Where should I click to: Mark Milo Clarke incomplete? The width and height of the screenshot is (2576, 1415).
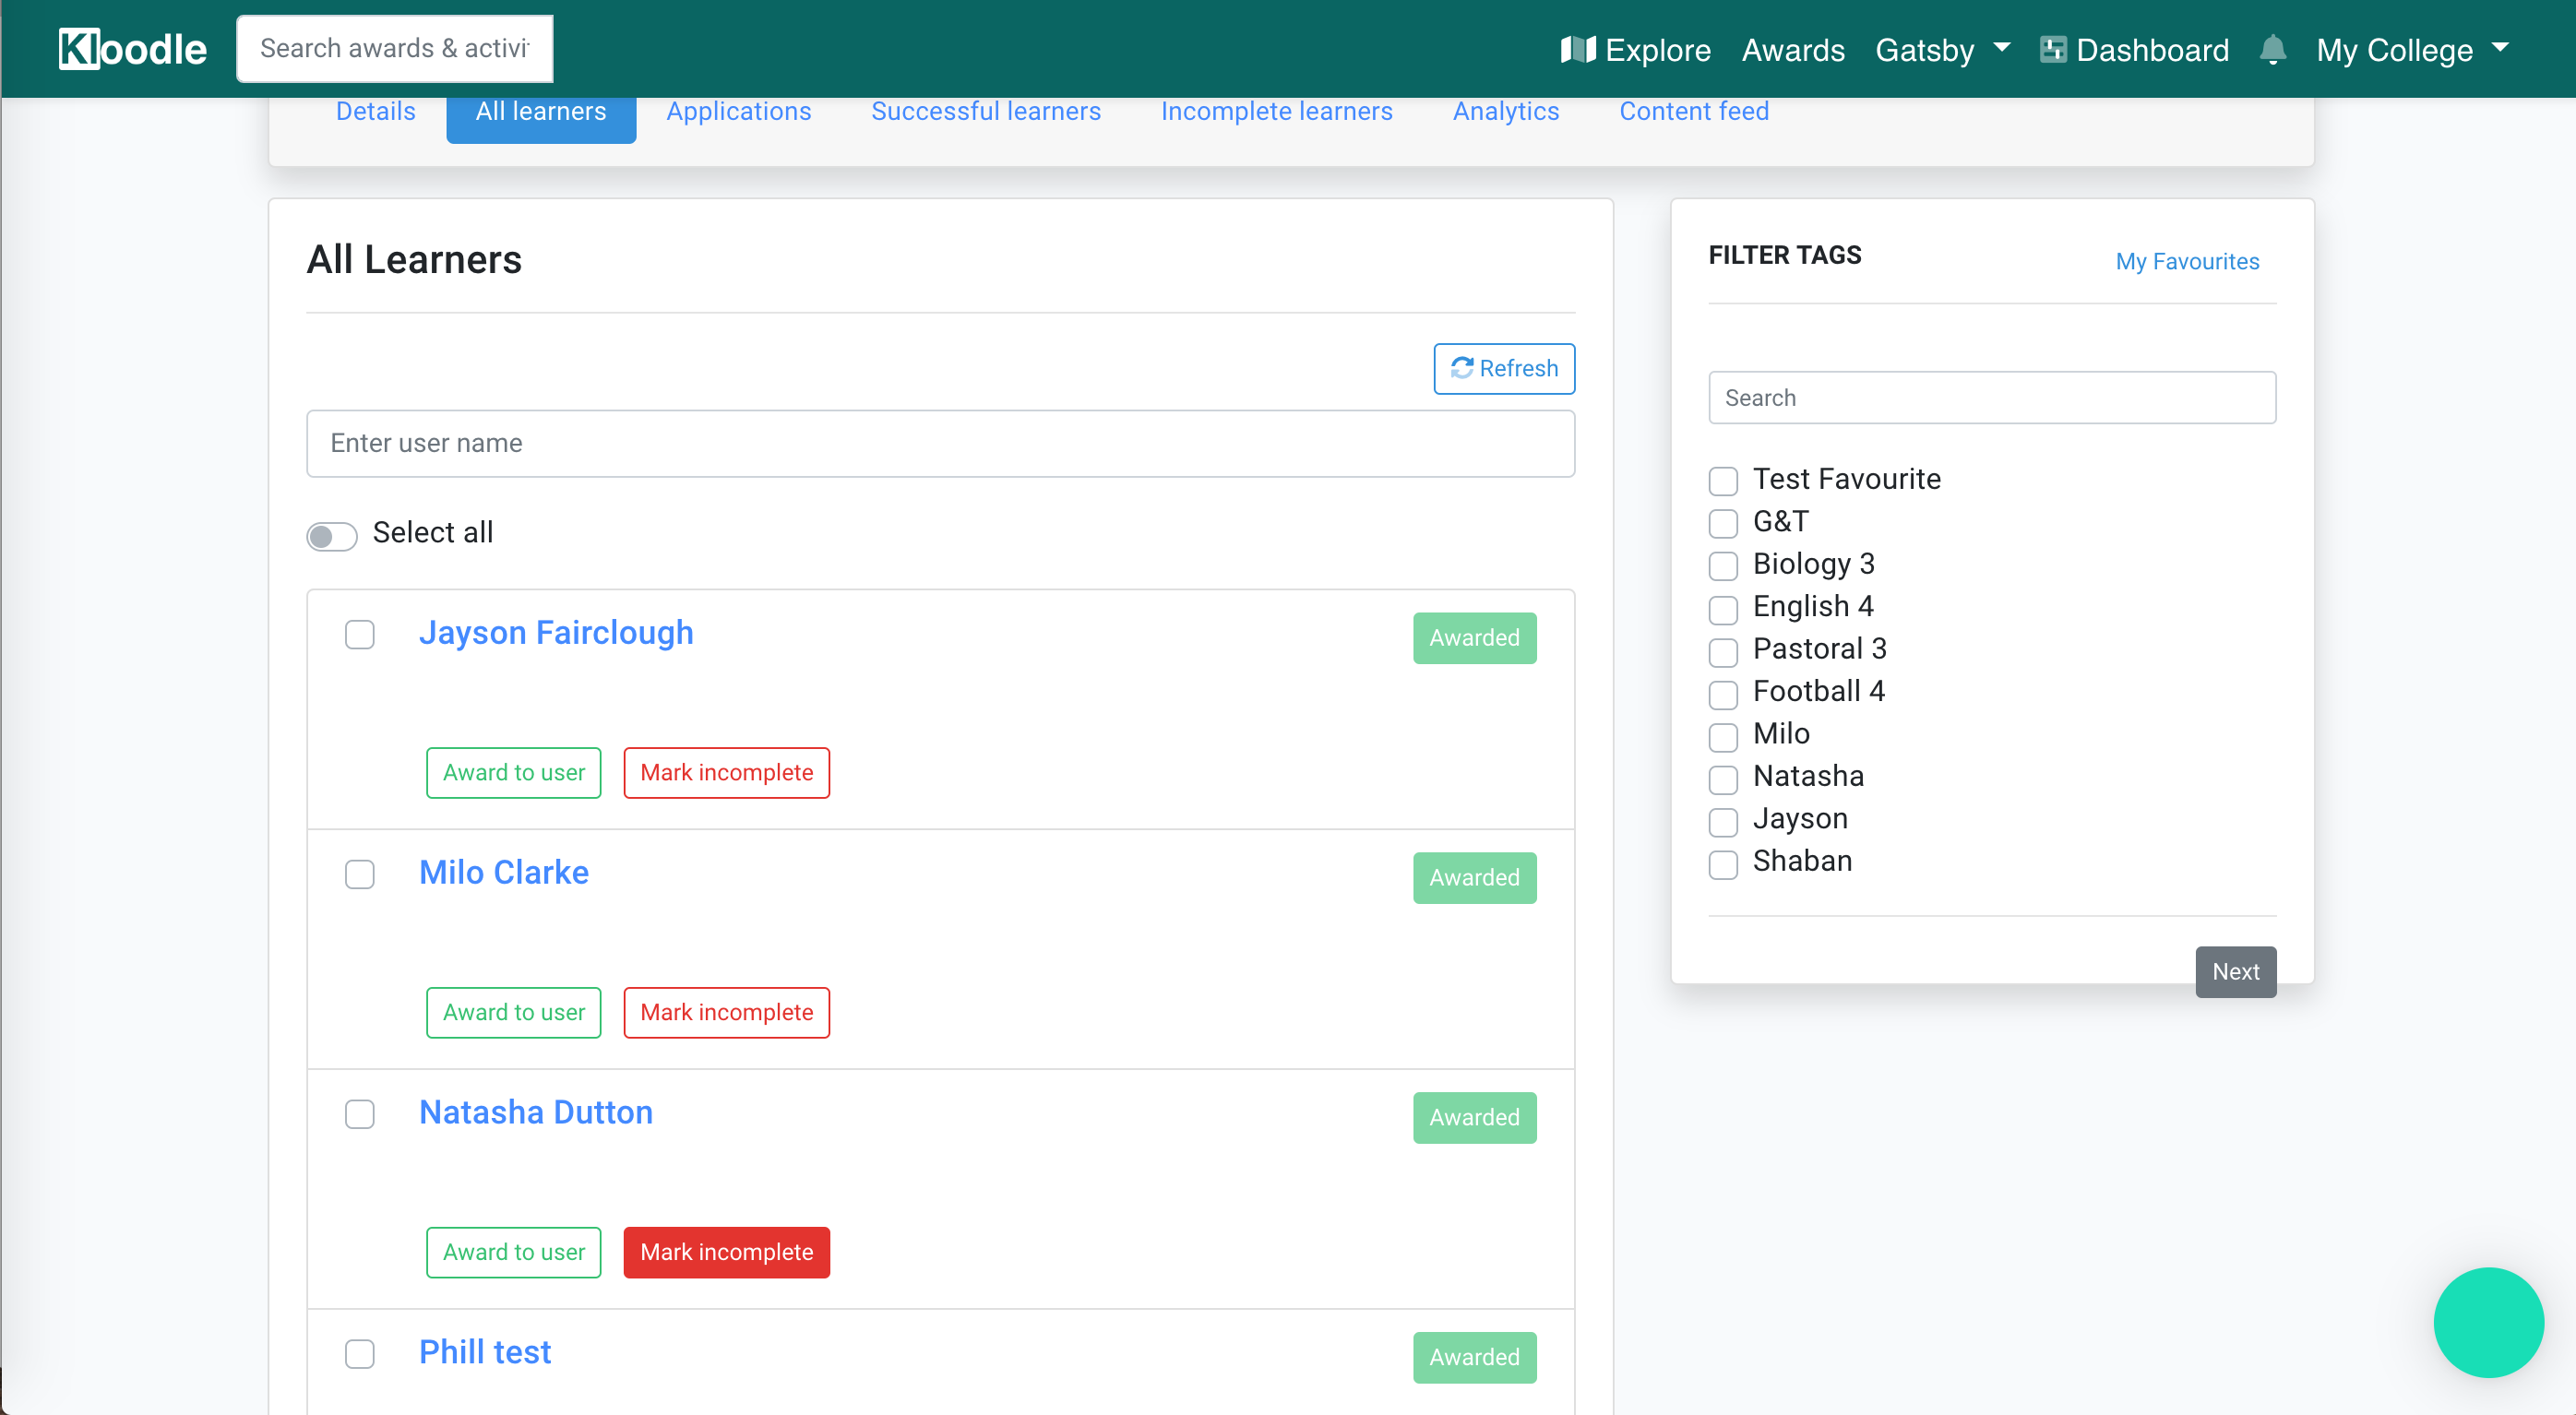727,1012
